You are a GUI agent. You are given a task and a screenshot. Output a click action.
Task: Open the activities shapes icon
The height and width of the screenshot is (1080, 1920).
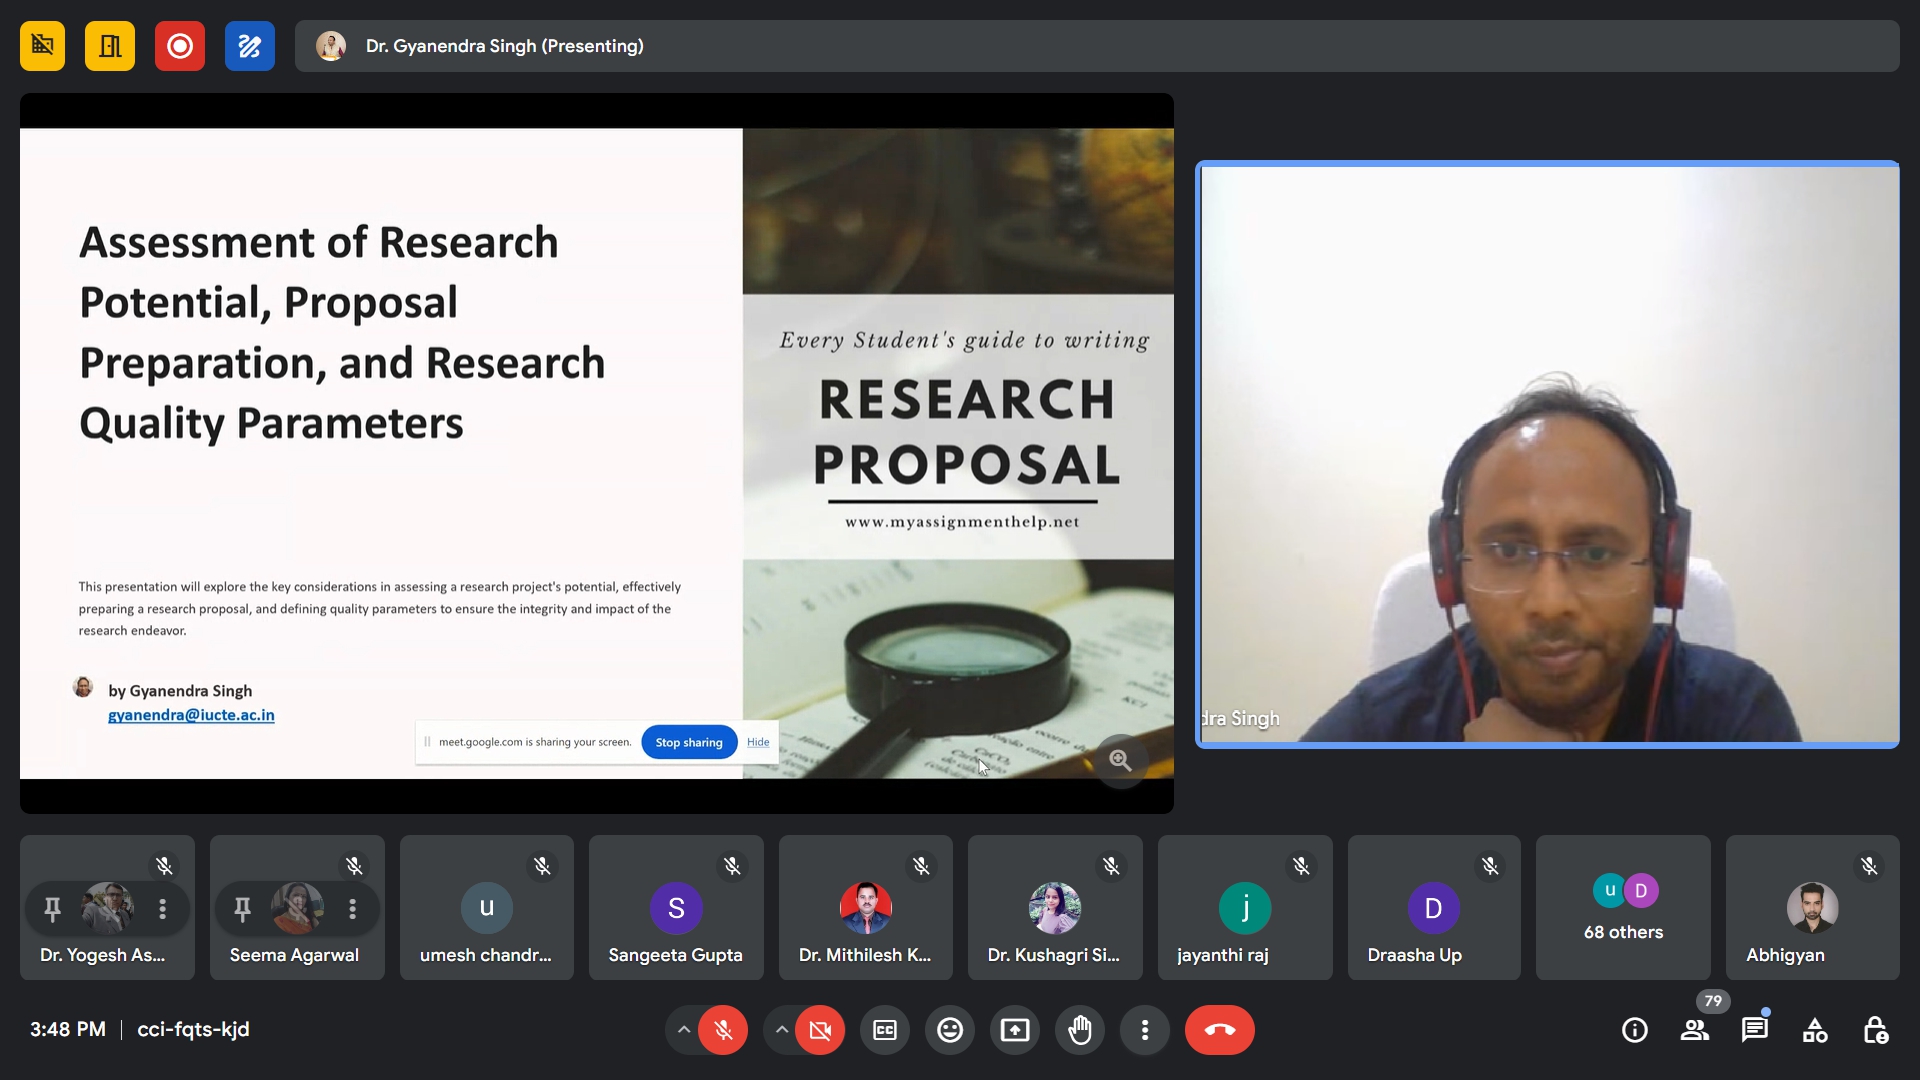coord(1814,1030)
